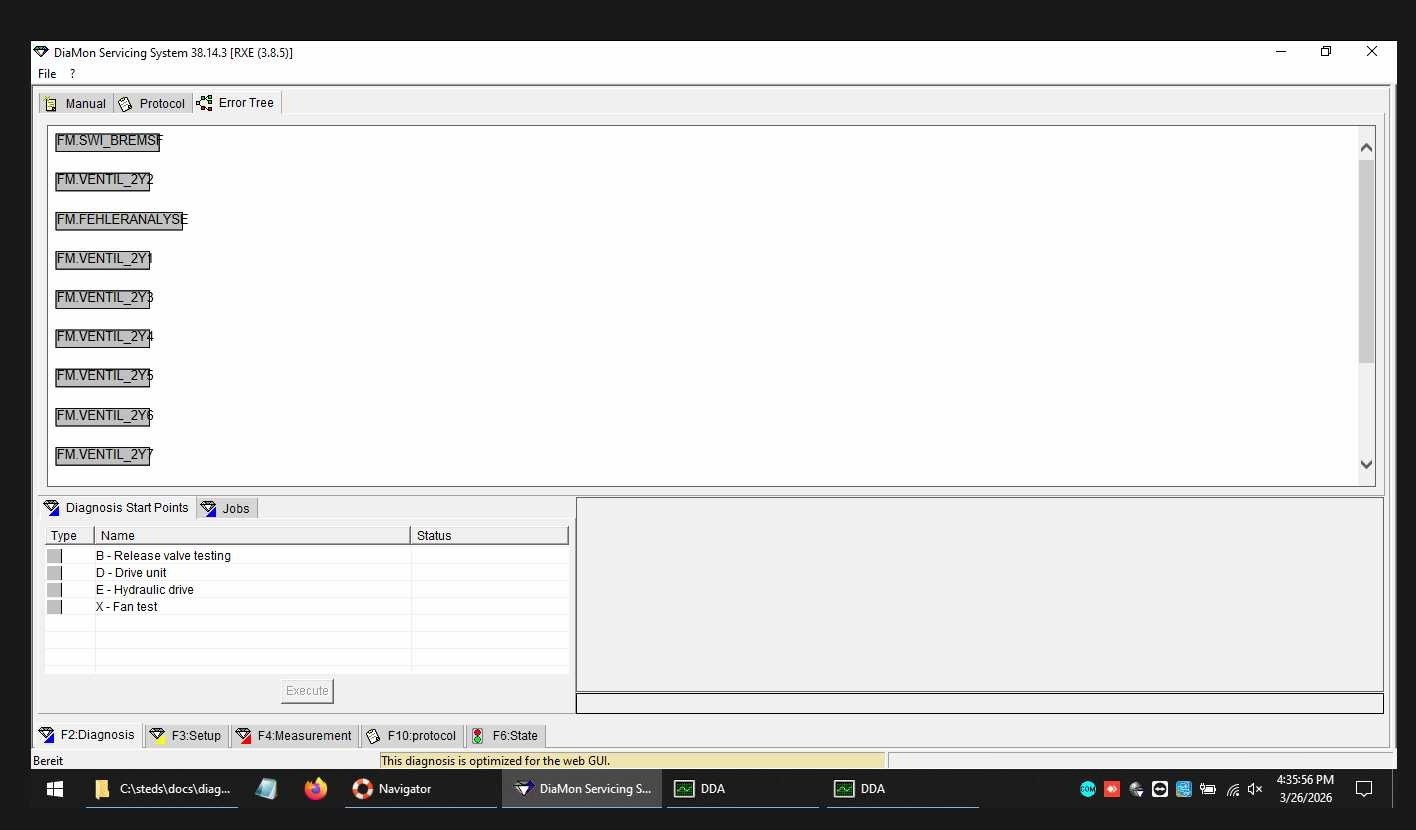Select node FM.VENTIL_2Y3

point(103,297)
